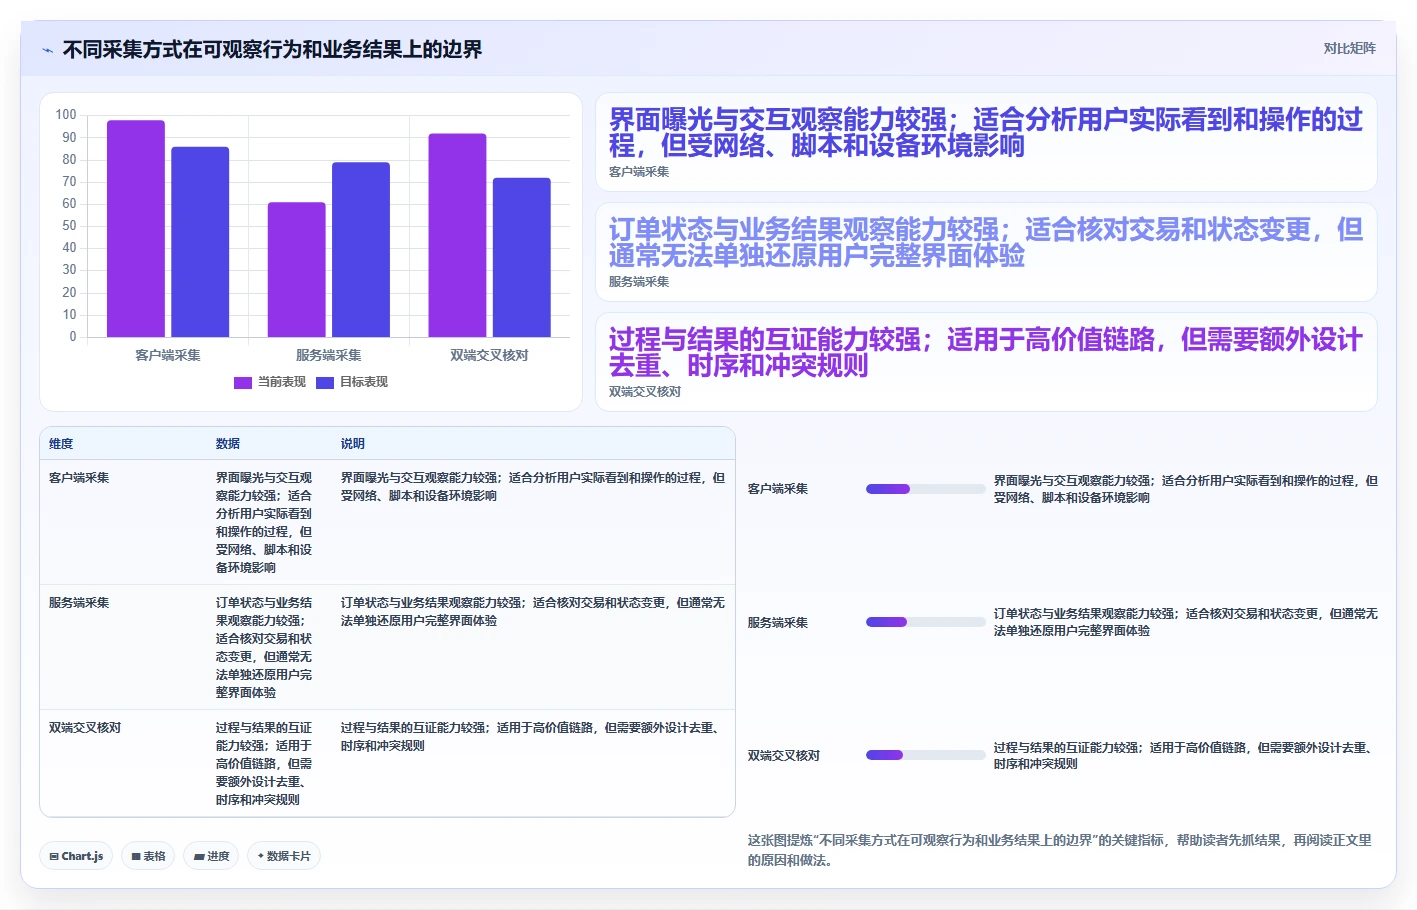Click the blue 目标表现 bar for 双端交叉核对

[x=522, y=257]
